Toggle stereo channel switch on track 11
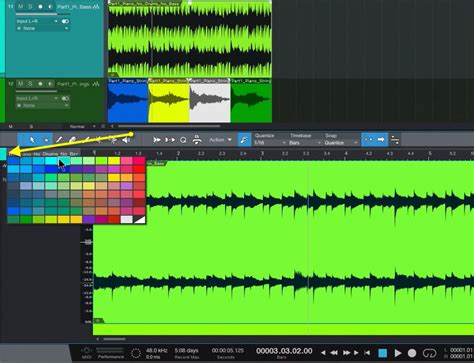The height and width of the screenshot is (363, 474). pyautogui.click(x=65, y=21)
